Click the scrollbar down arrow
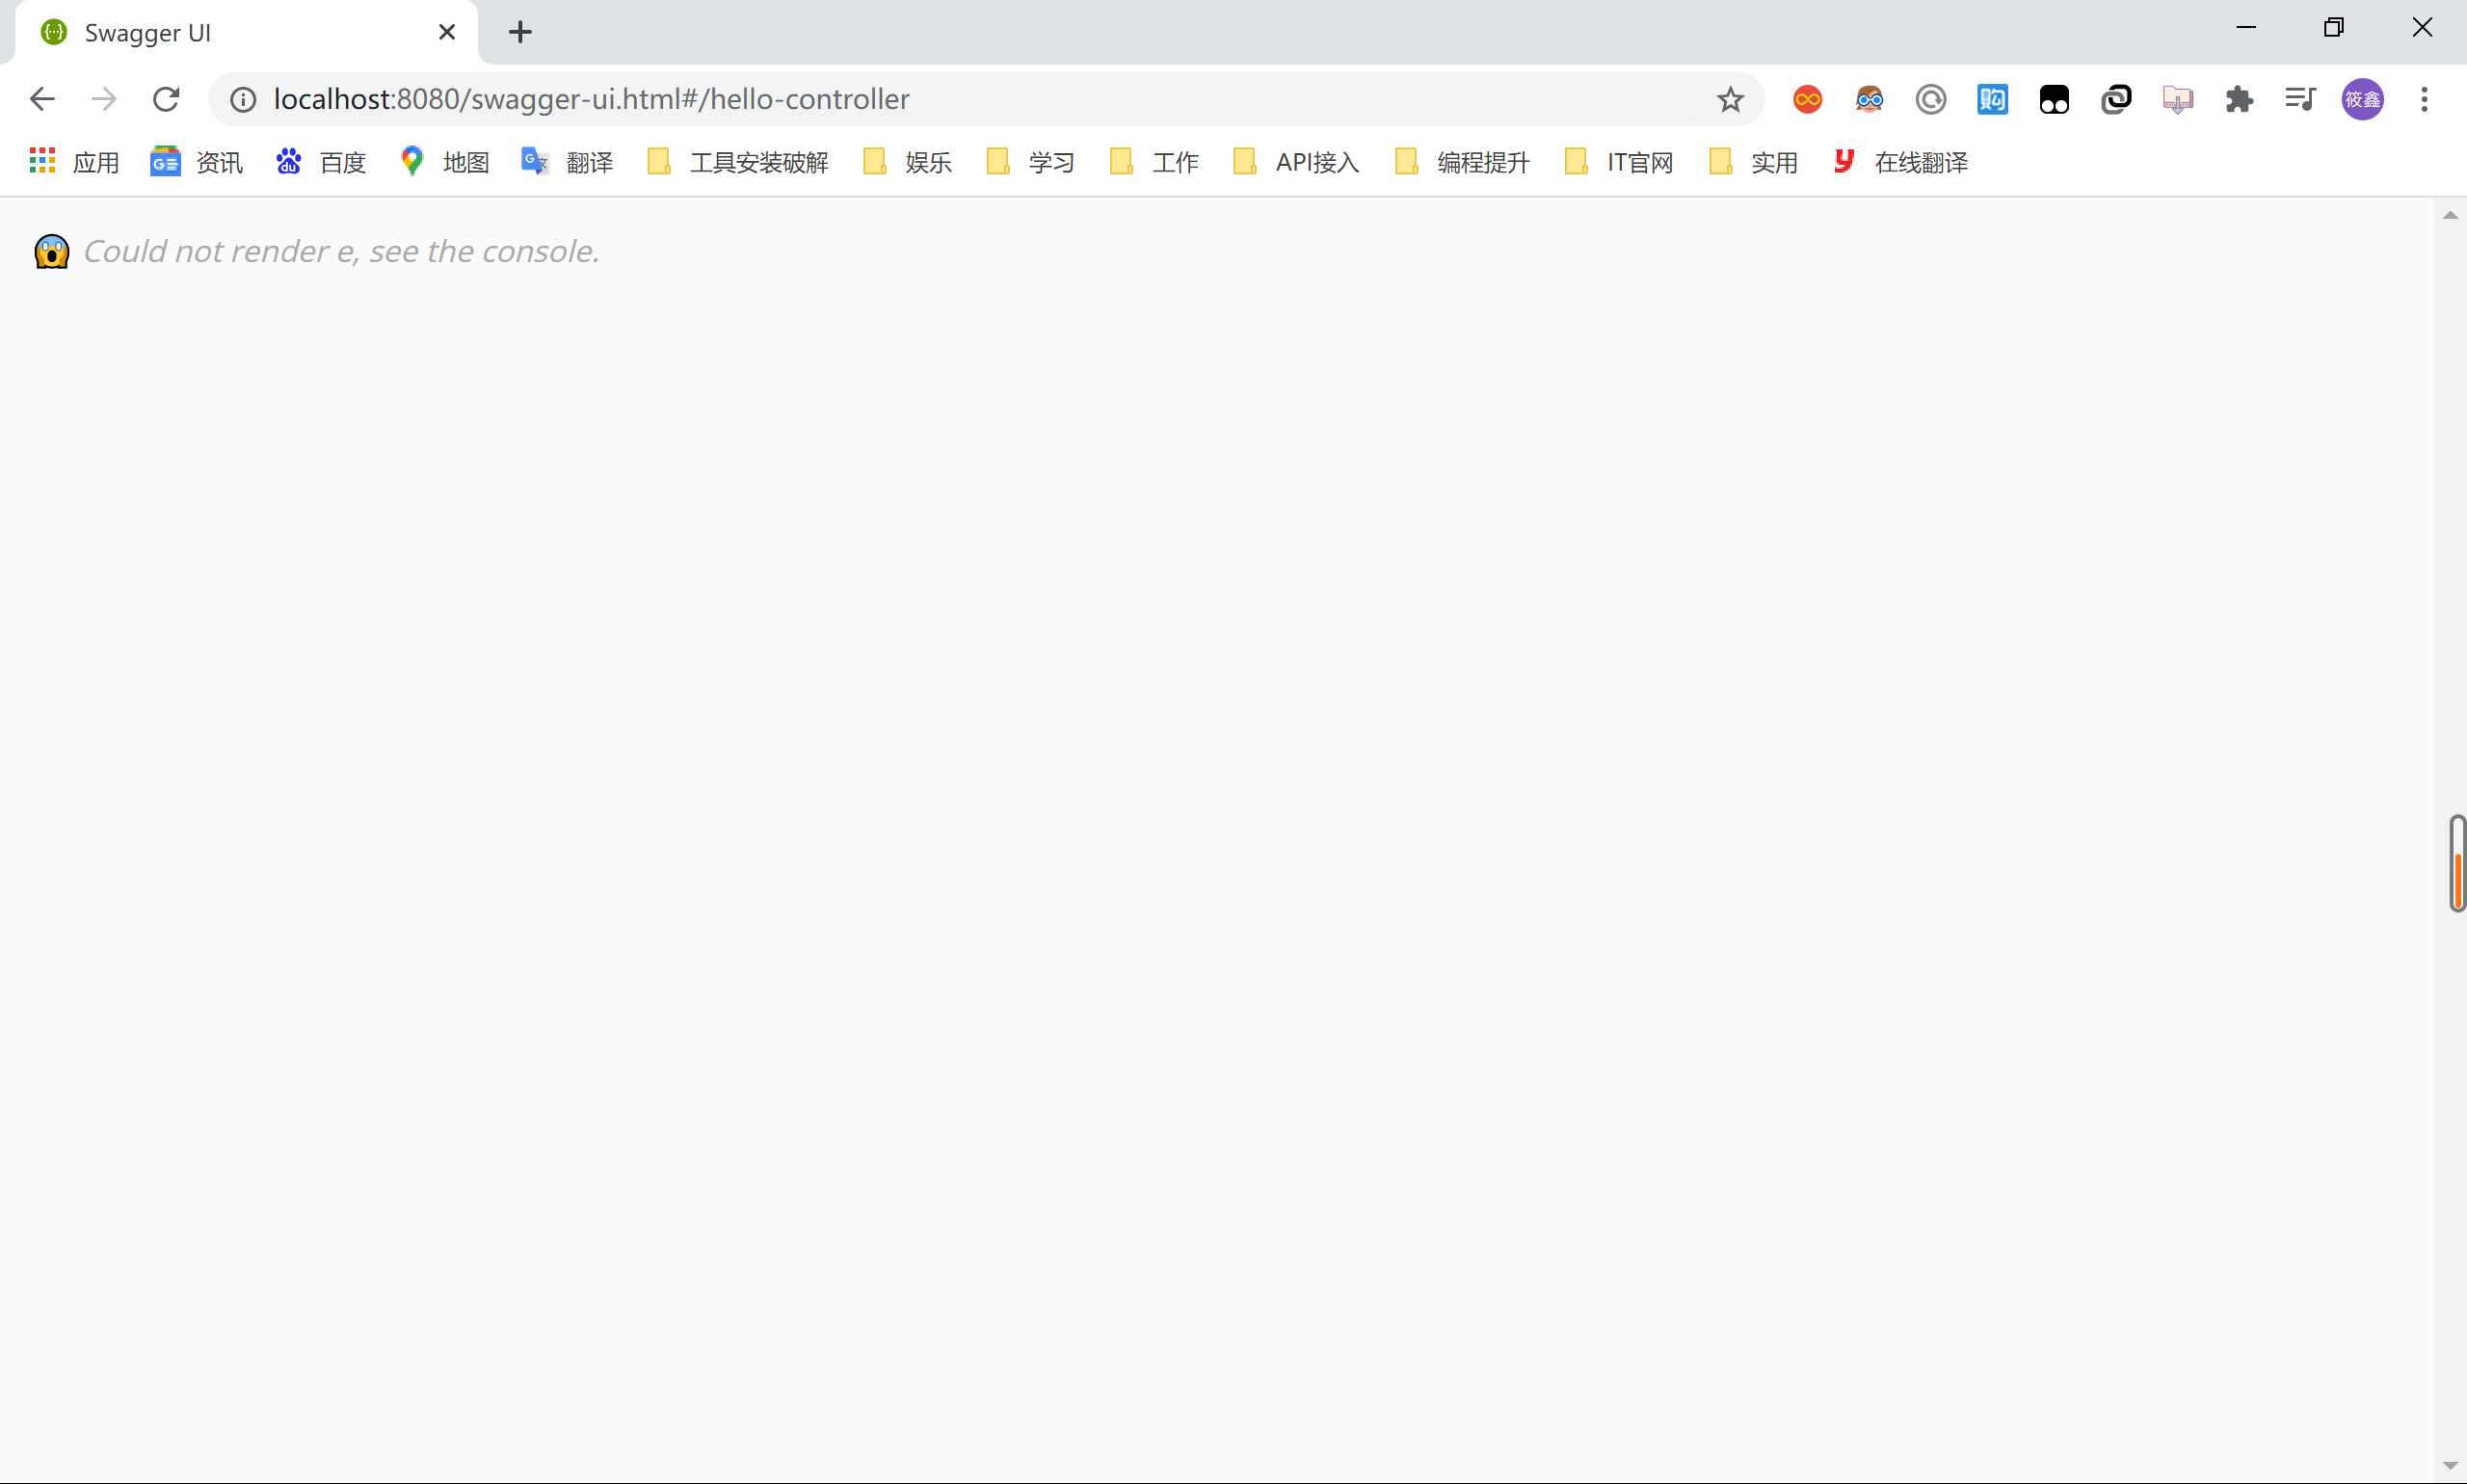Image resolution: width=2467 pixels, height=1484 pixels. tap(2449, 1466)
